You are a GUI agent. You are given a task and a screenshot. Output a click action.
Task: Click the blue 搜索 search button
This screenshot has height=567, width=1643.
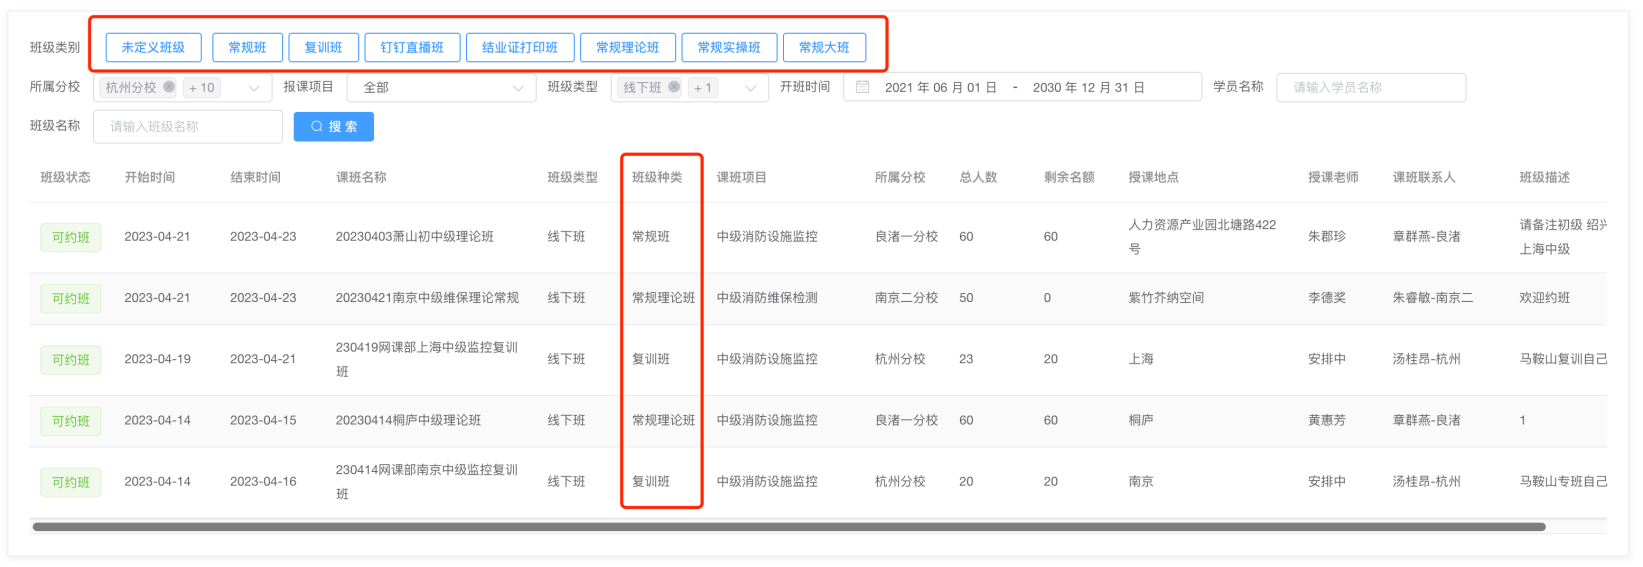pyautogui.click(x=333, y=127)
